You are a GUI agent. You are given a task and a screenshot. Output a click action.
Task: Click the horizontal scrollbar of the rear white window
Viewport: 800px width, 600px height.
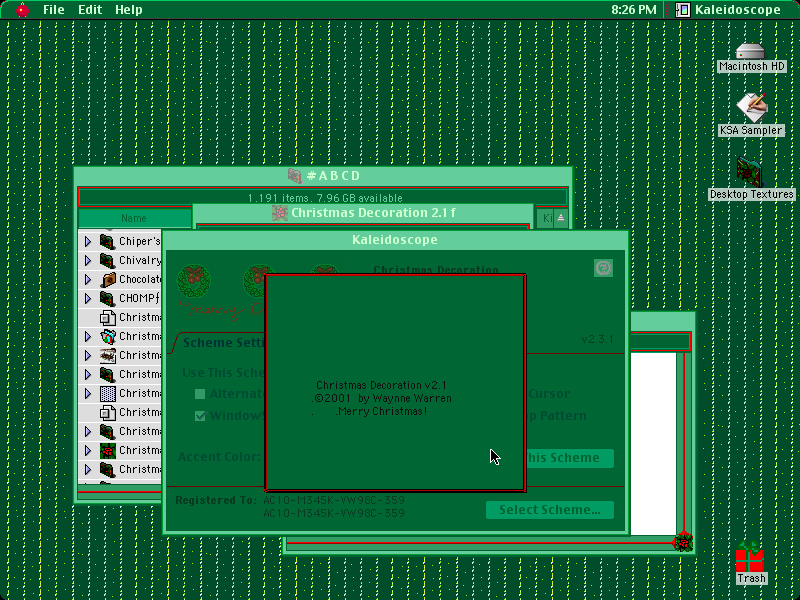[x=479, y=543]
